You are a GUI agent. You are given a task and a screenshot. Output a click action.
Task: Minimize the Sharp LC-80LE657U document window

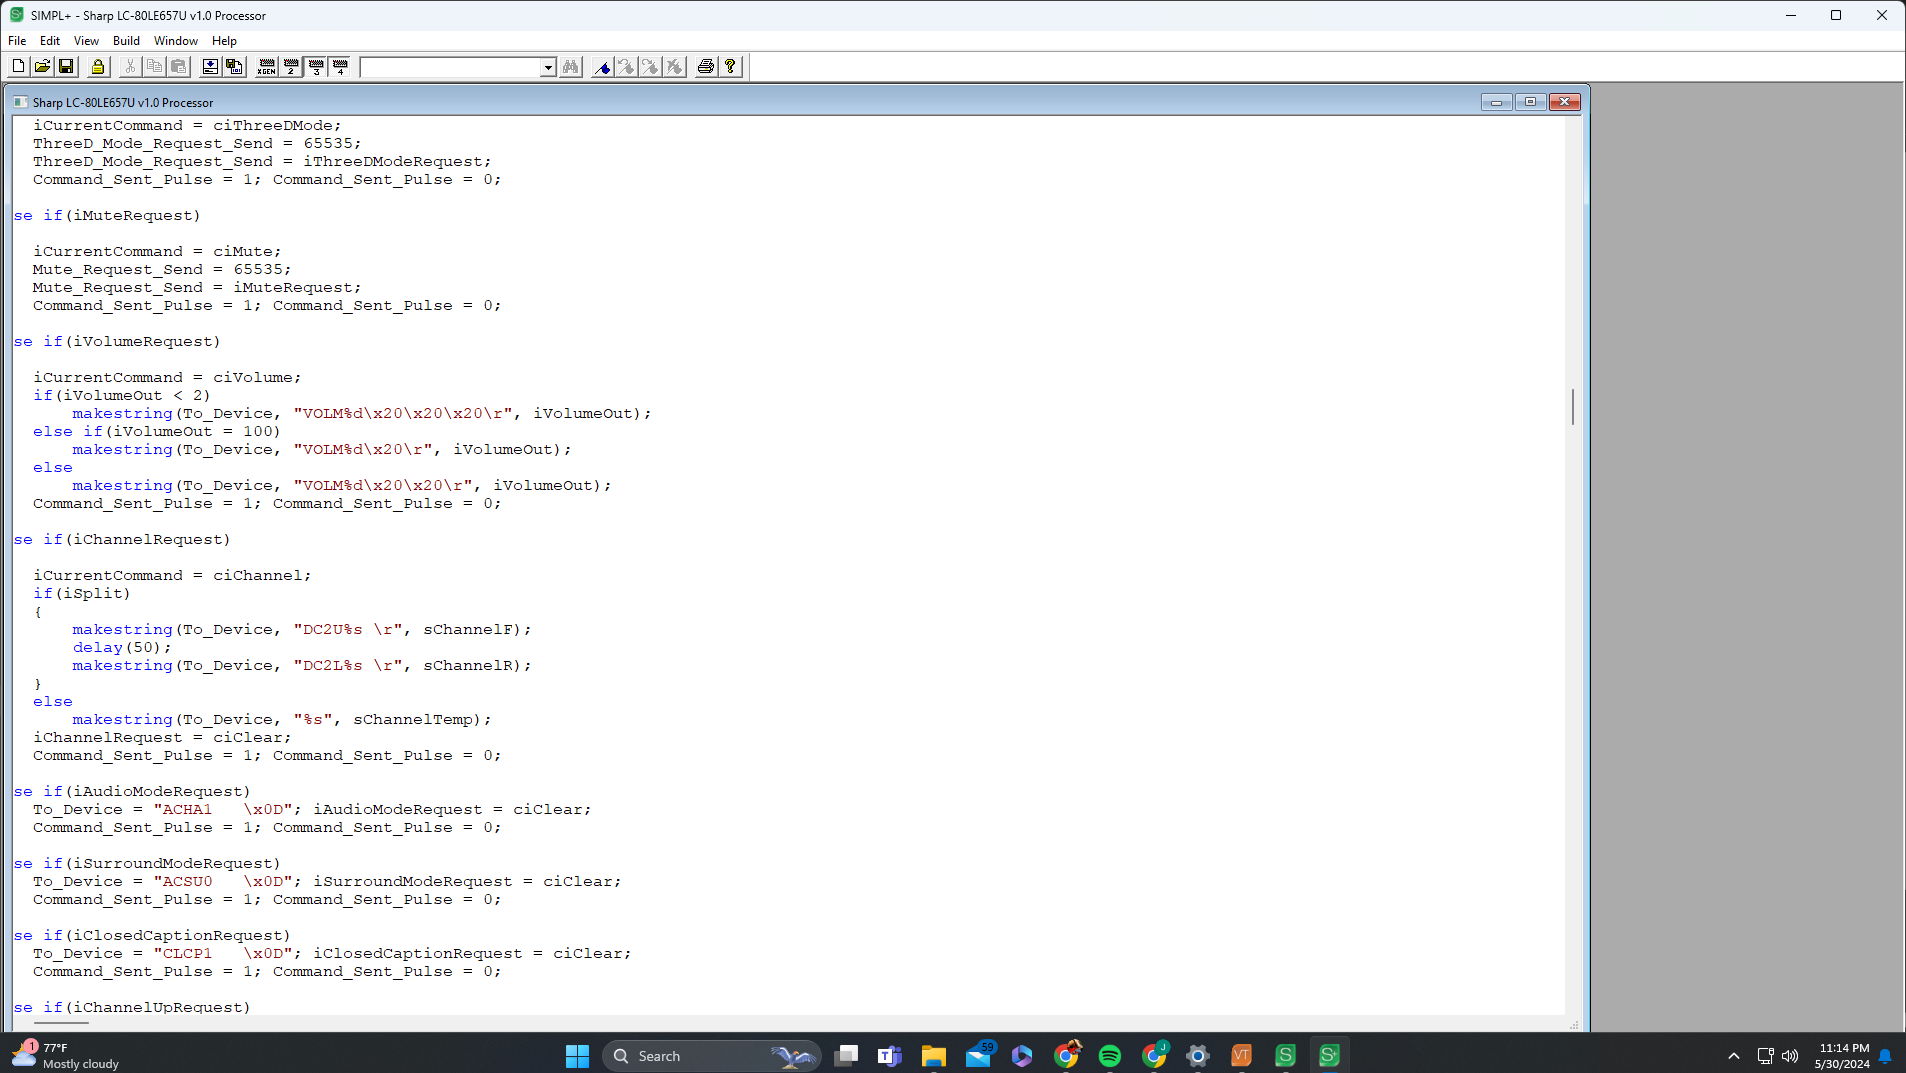coord(1496,102)
